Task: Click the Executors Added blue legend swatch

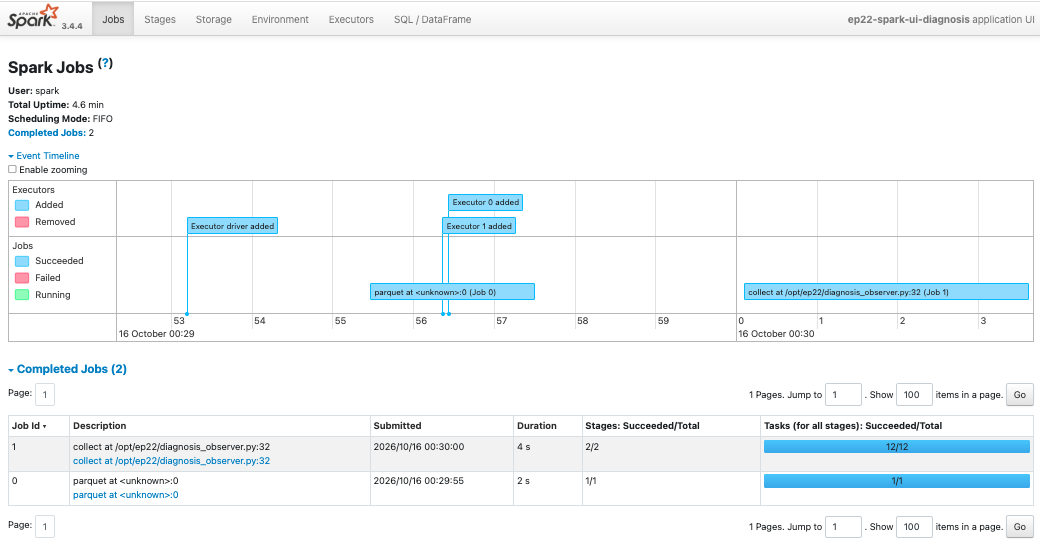Action: click(x=22, y=205)
